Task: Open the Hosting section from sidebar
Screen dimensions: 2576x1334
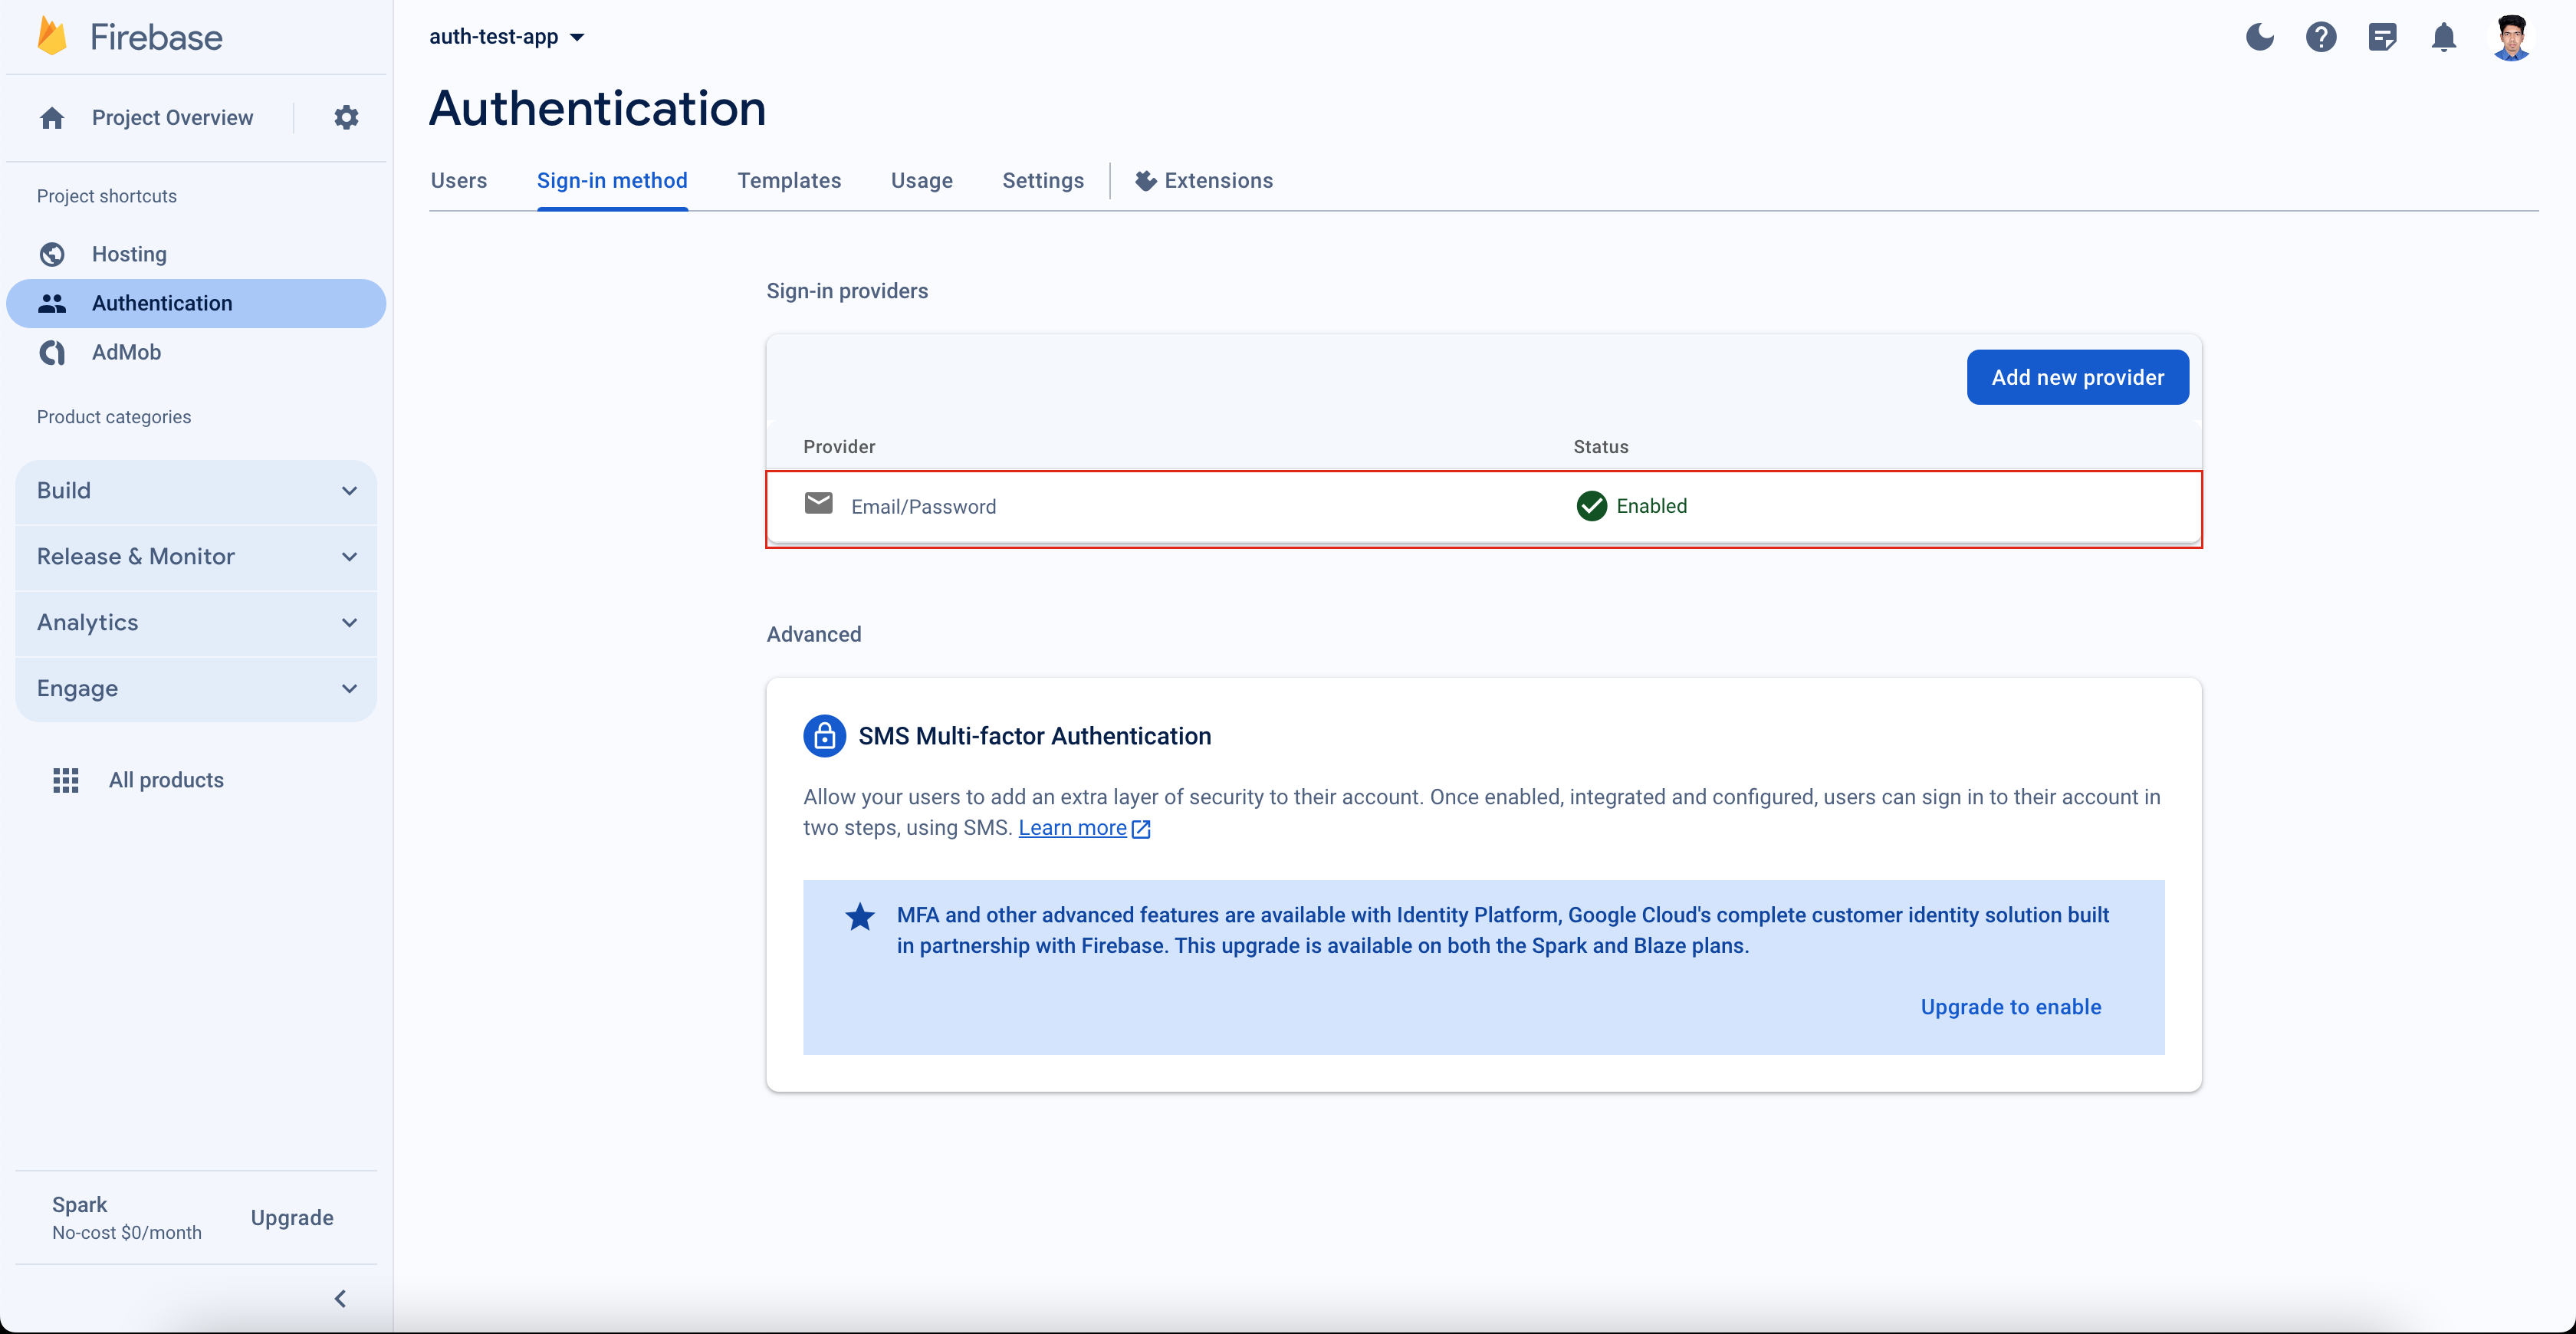Action: (x=129, y=254)
